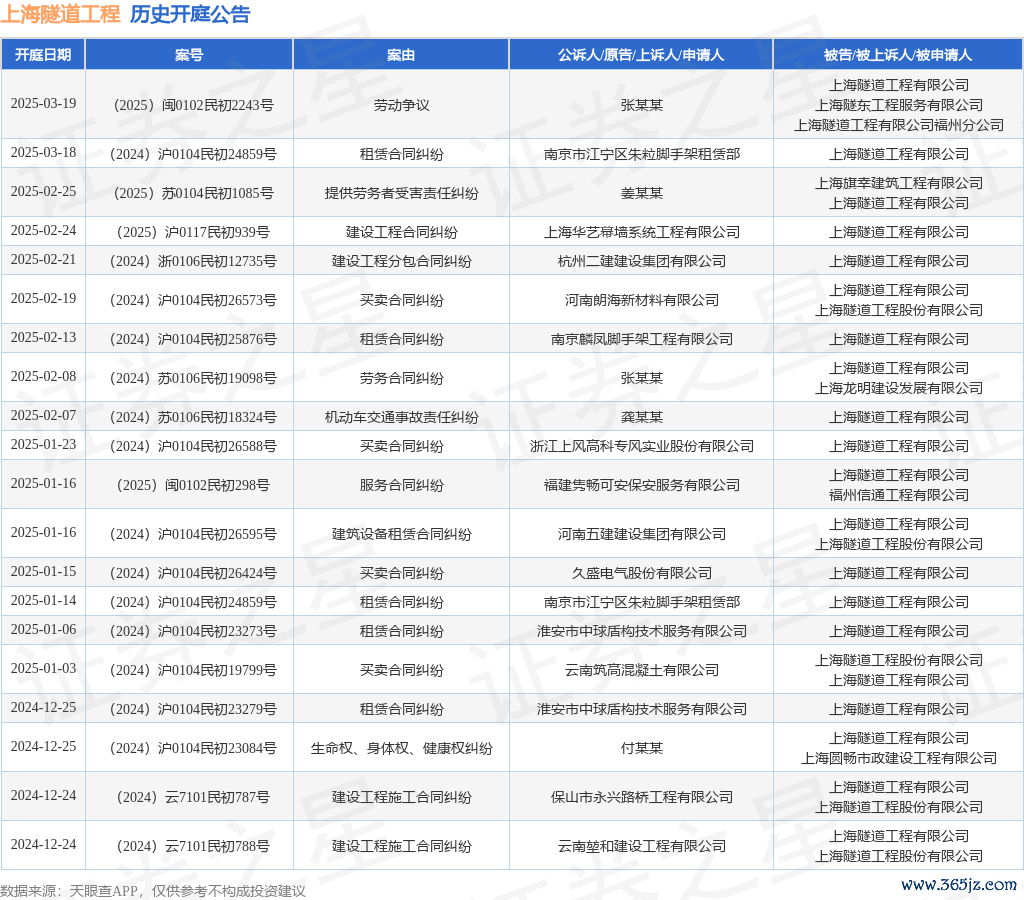Click case number 云7101民初787号
The width and height of the screenshot is (1024, 900).
[193, 797]
